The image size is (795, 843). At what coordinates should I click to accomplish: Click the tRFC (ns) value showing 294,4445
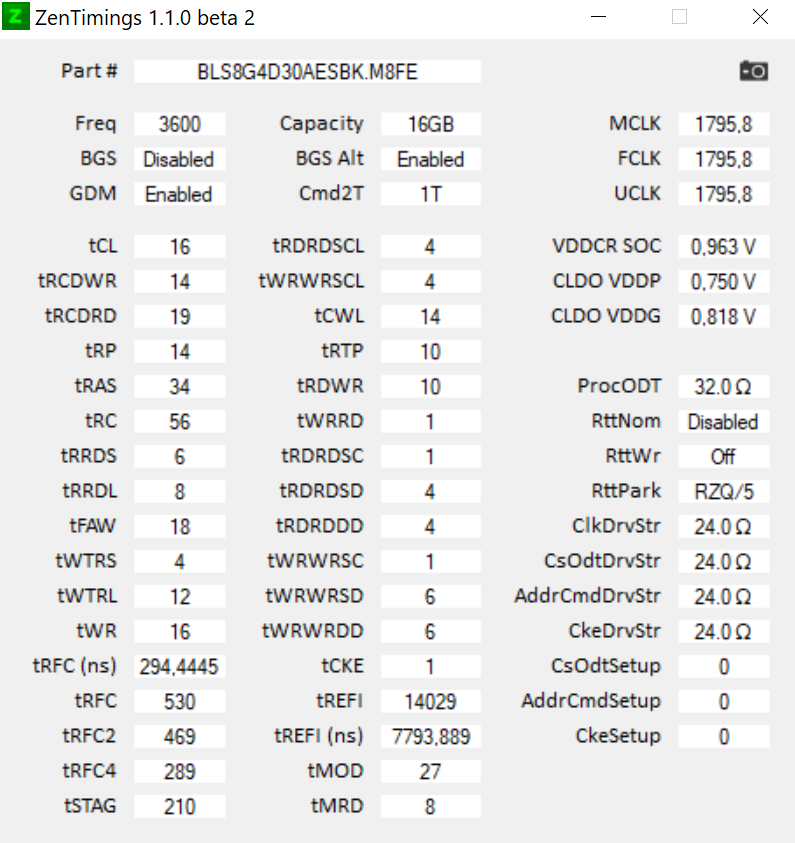click(x=179, y=666)
